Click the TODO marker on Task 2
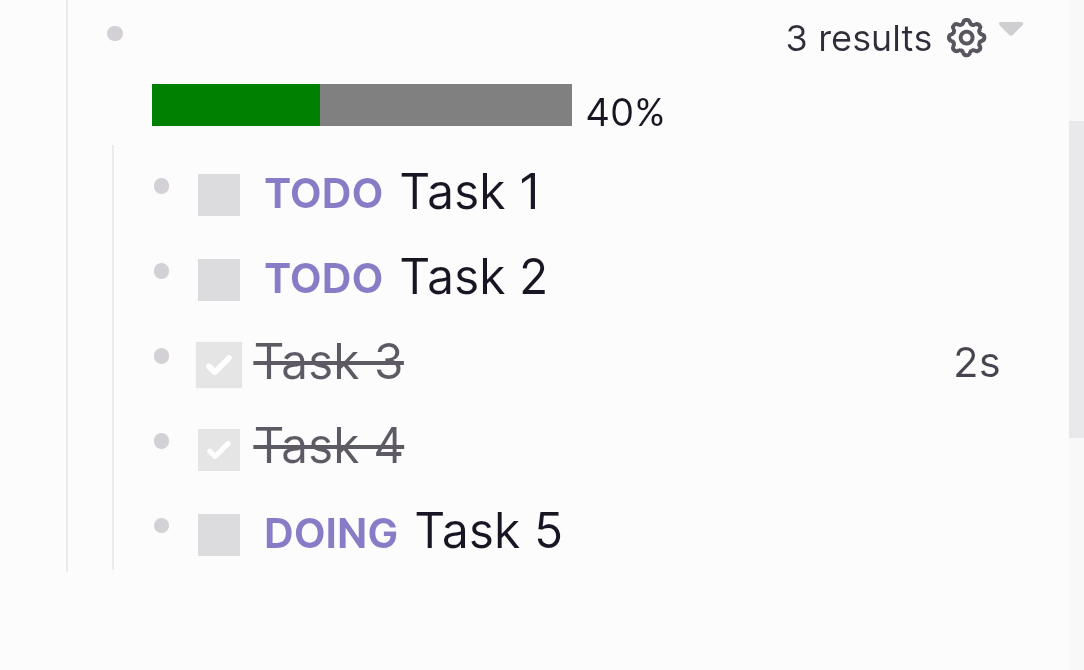This screenshot has height=670, width=1084. (323, 277)
